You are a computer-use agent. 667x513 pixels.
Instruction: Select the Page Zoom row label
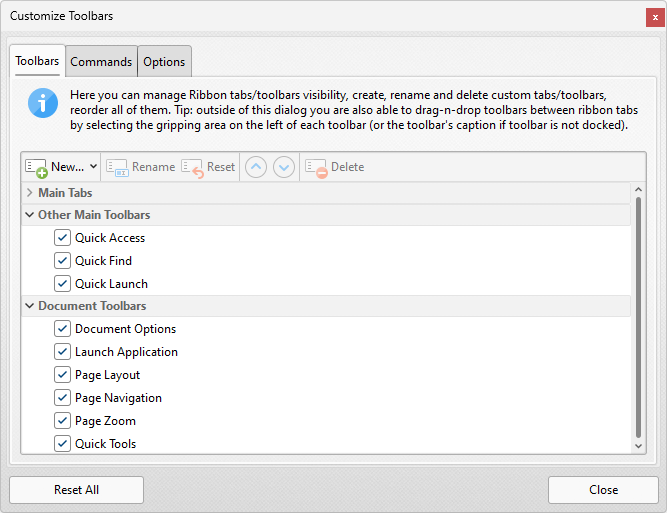(x=105, y=421)
